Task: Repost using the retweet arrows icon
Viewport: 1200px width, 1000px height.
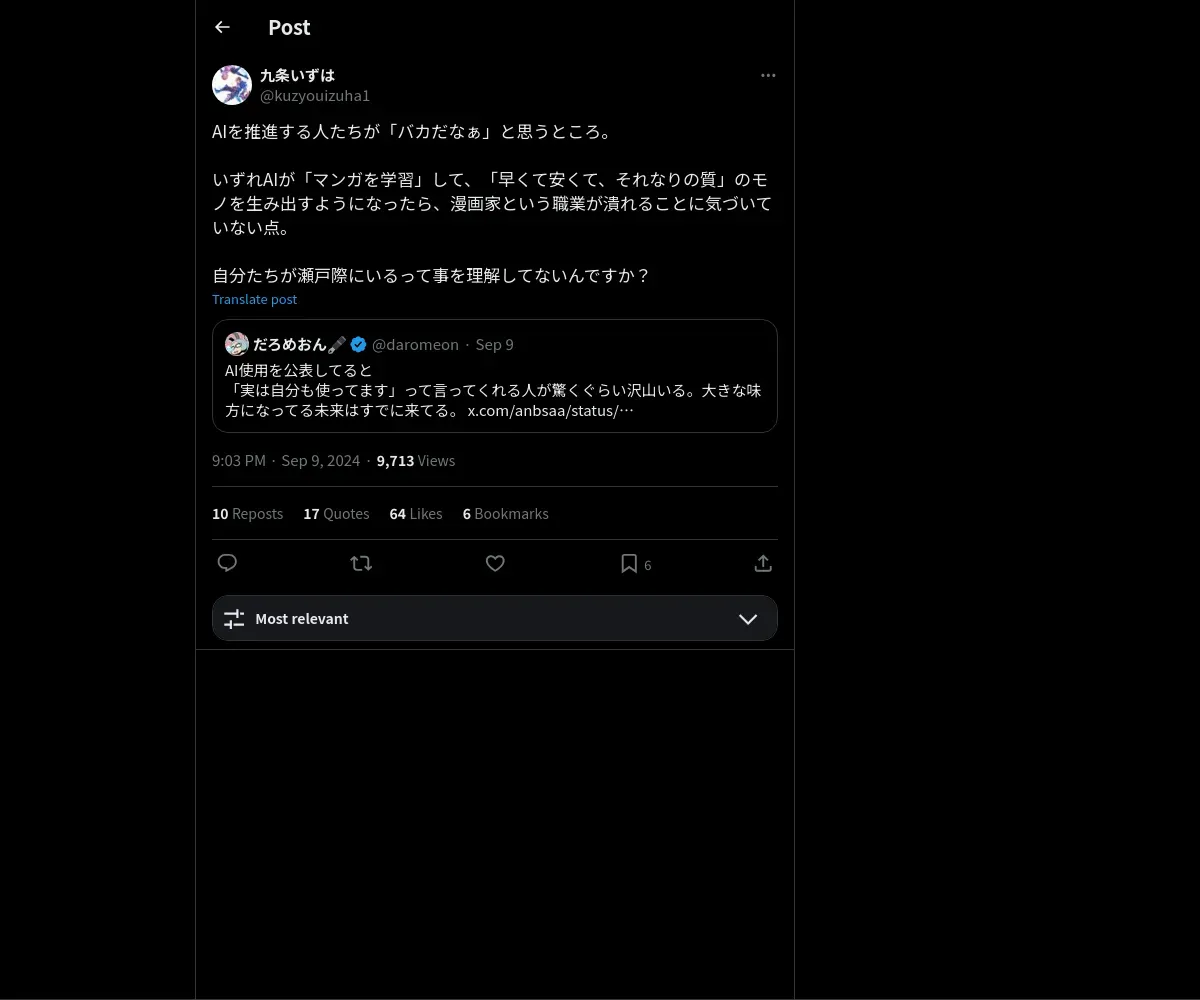Action: [361, 563]
